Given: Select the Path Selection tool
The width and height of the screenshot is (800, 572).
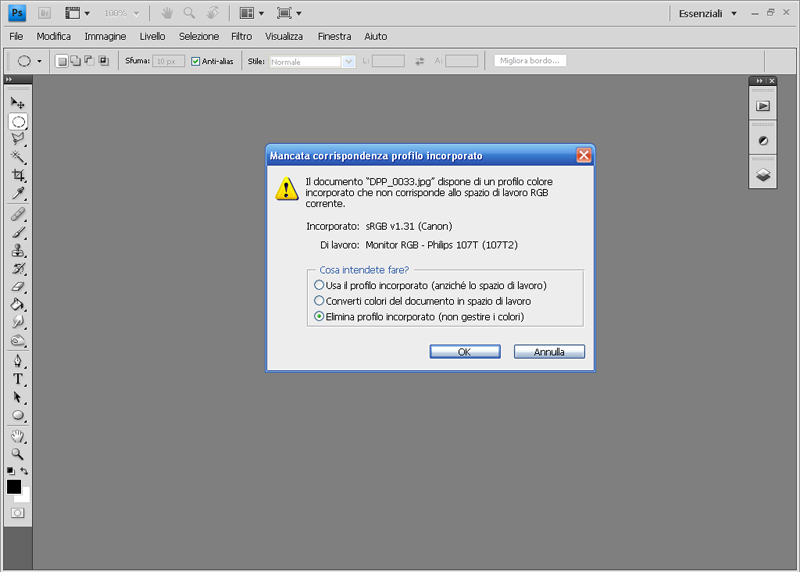Looking at the screenshot, I should click(x=18, y=397).
